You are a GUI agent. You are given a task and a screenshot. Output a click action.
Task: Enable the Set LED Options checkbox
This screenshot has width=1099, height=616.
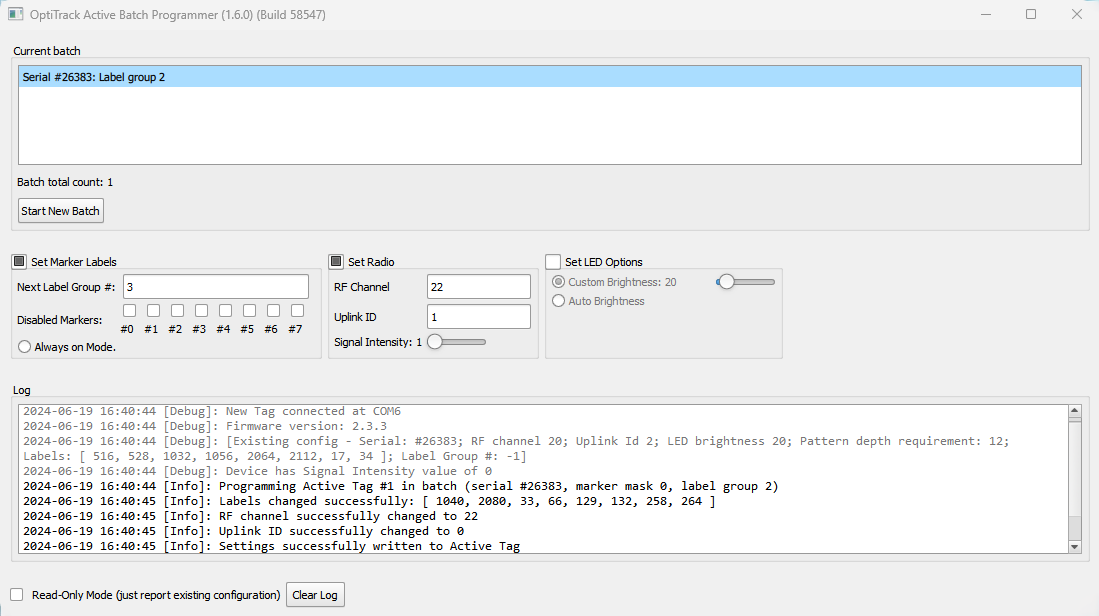pyautogui.click(x=553, y=262)
